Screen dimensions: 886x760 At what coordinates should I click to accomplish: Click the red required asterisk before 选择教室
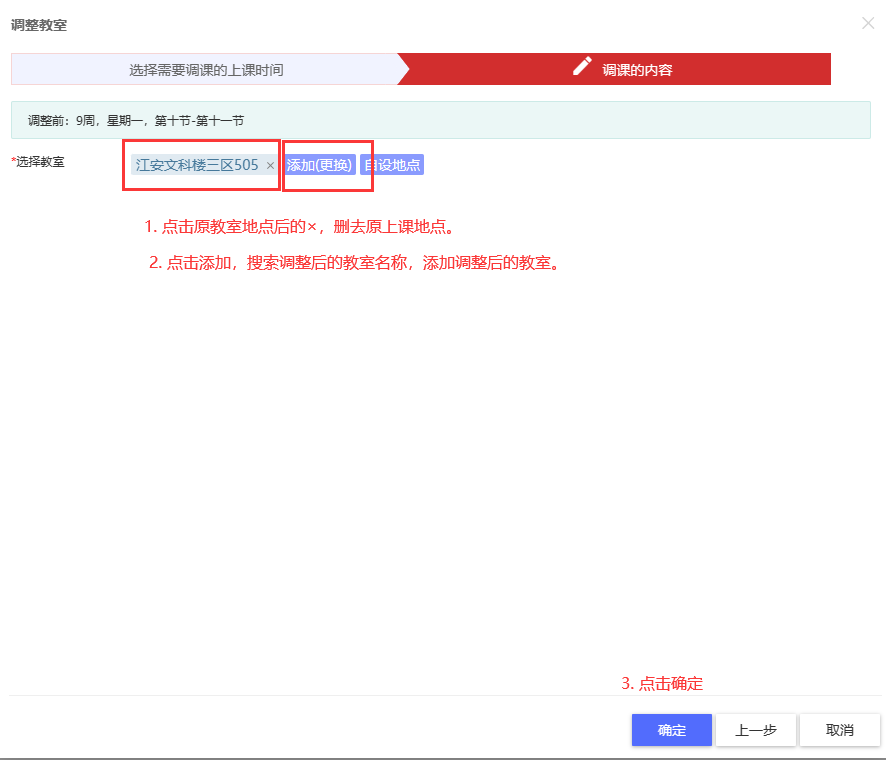13,161
